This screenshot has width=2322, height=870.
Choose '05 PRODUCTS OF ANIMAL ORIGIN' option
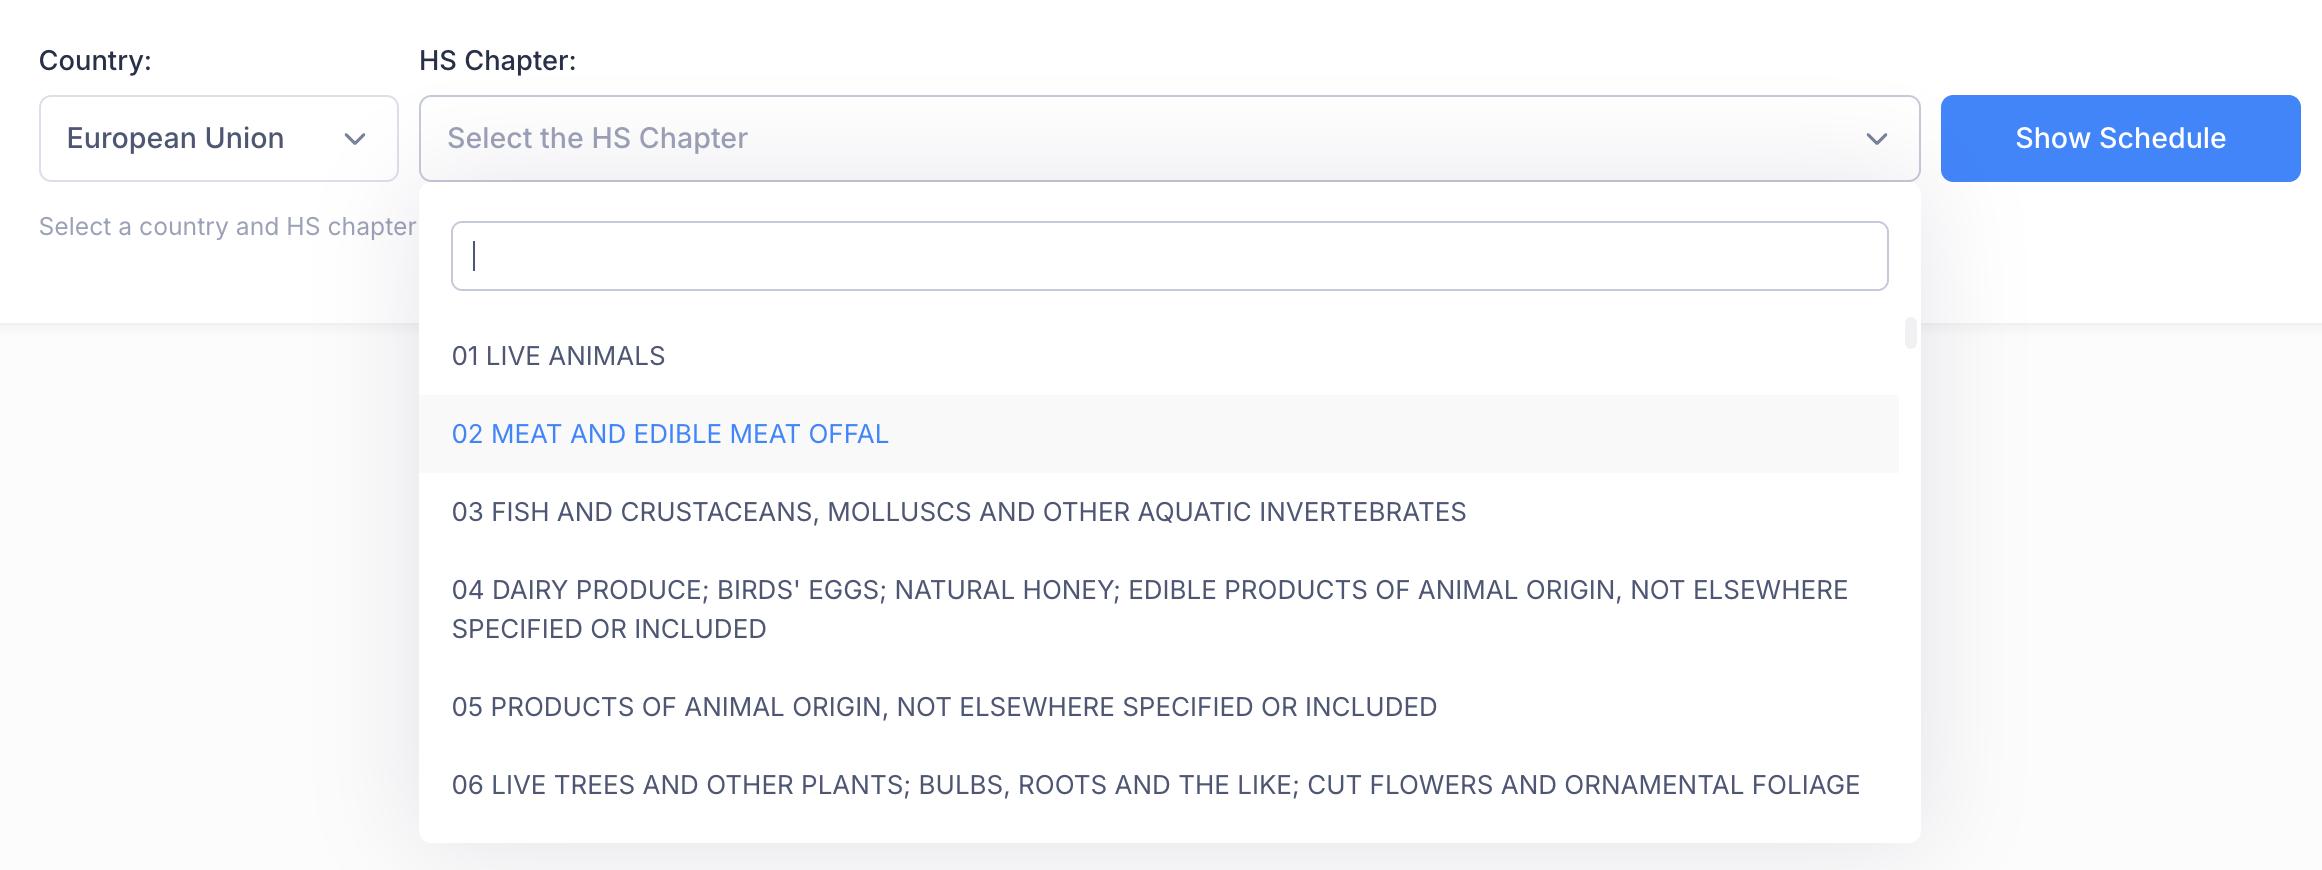pos(944,707)
